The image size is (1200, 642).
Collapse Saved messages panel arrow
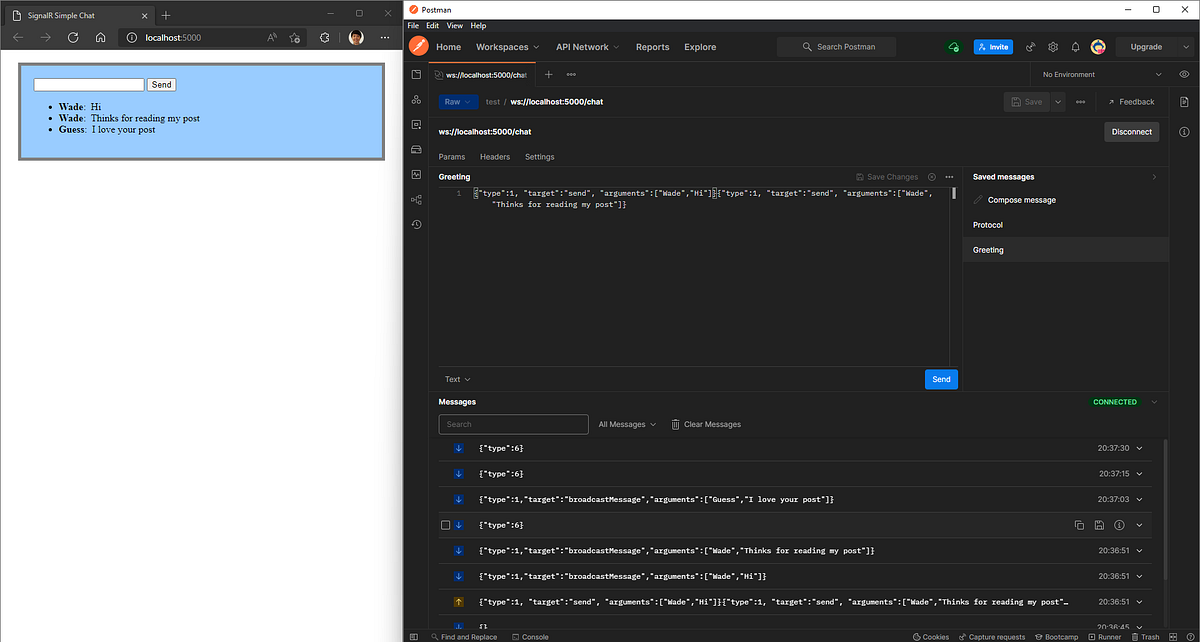pyautogui.click(x=1155, y=177)
